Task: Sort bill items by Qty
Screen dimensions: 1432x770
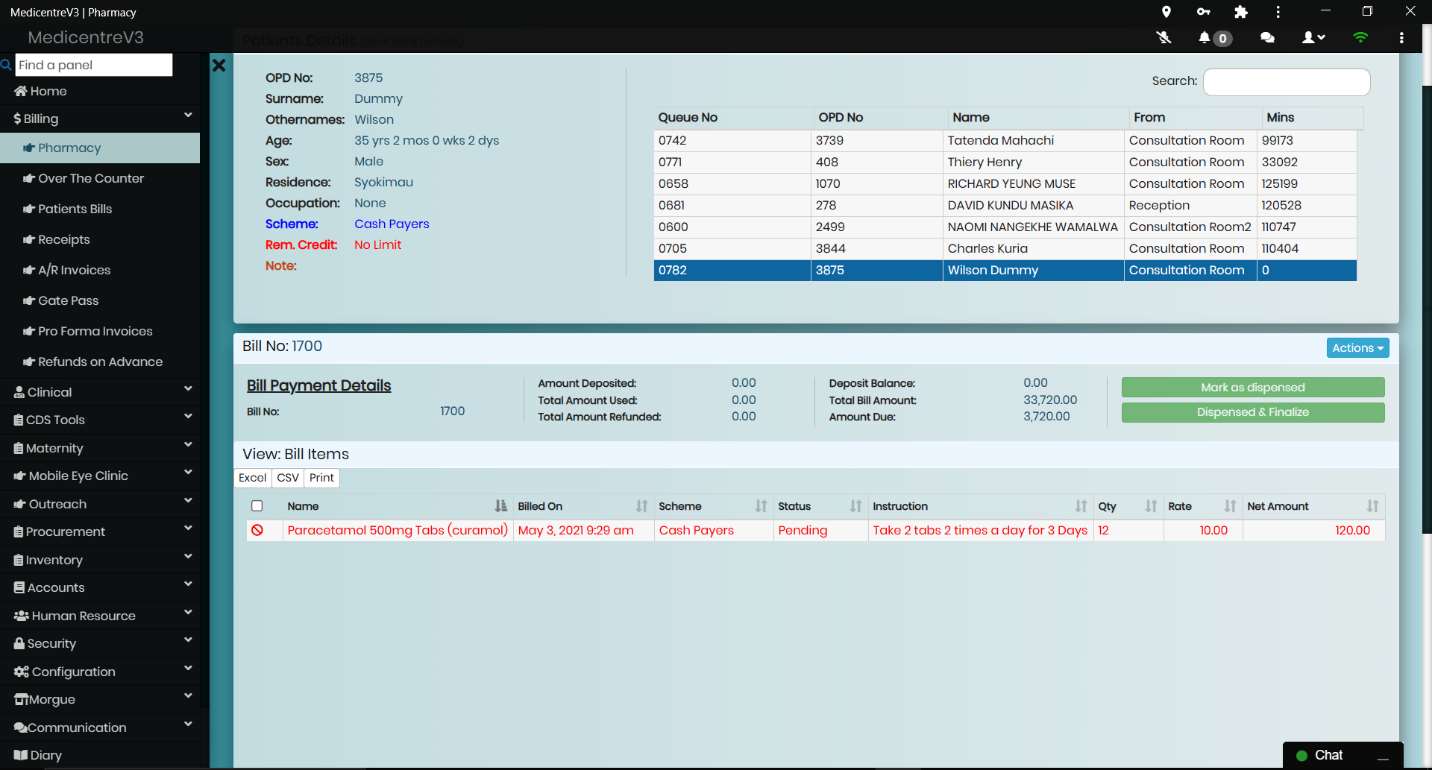Action: point(1128,506)
